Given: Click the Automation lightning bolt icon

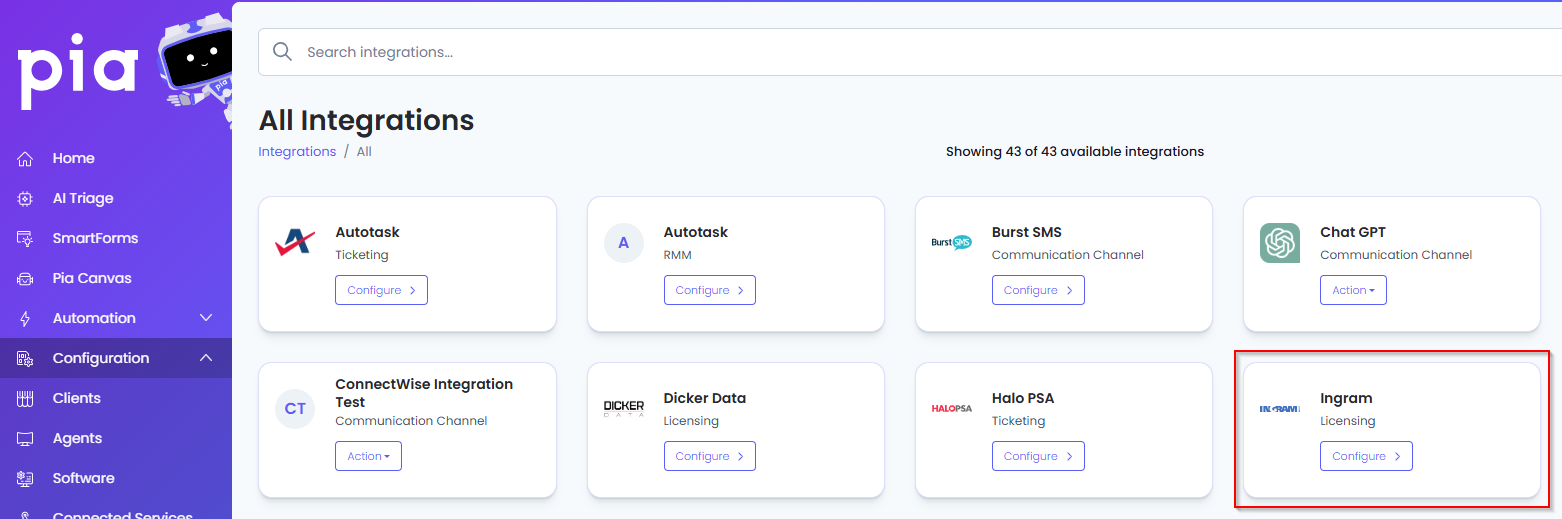Looking at the screenshot, I should (x=26, y=318).
